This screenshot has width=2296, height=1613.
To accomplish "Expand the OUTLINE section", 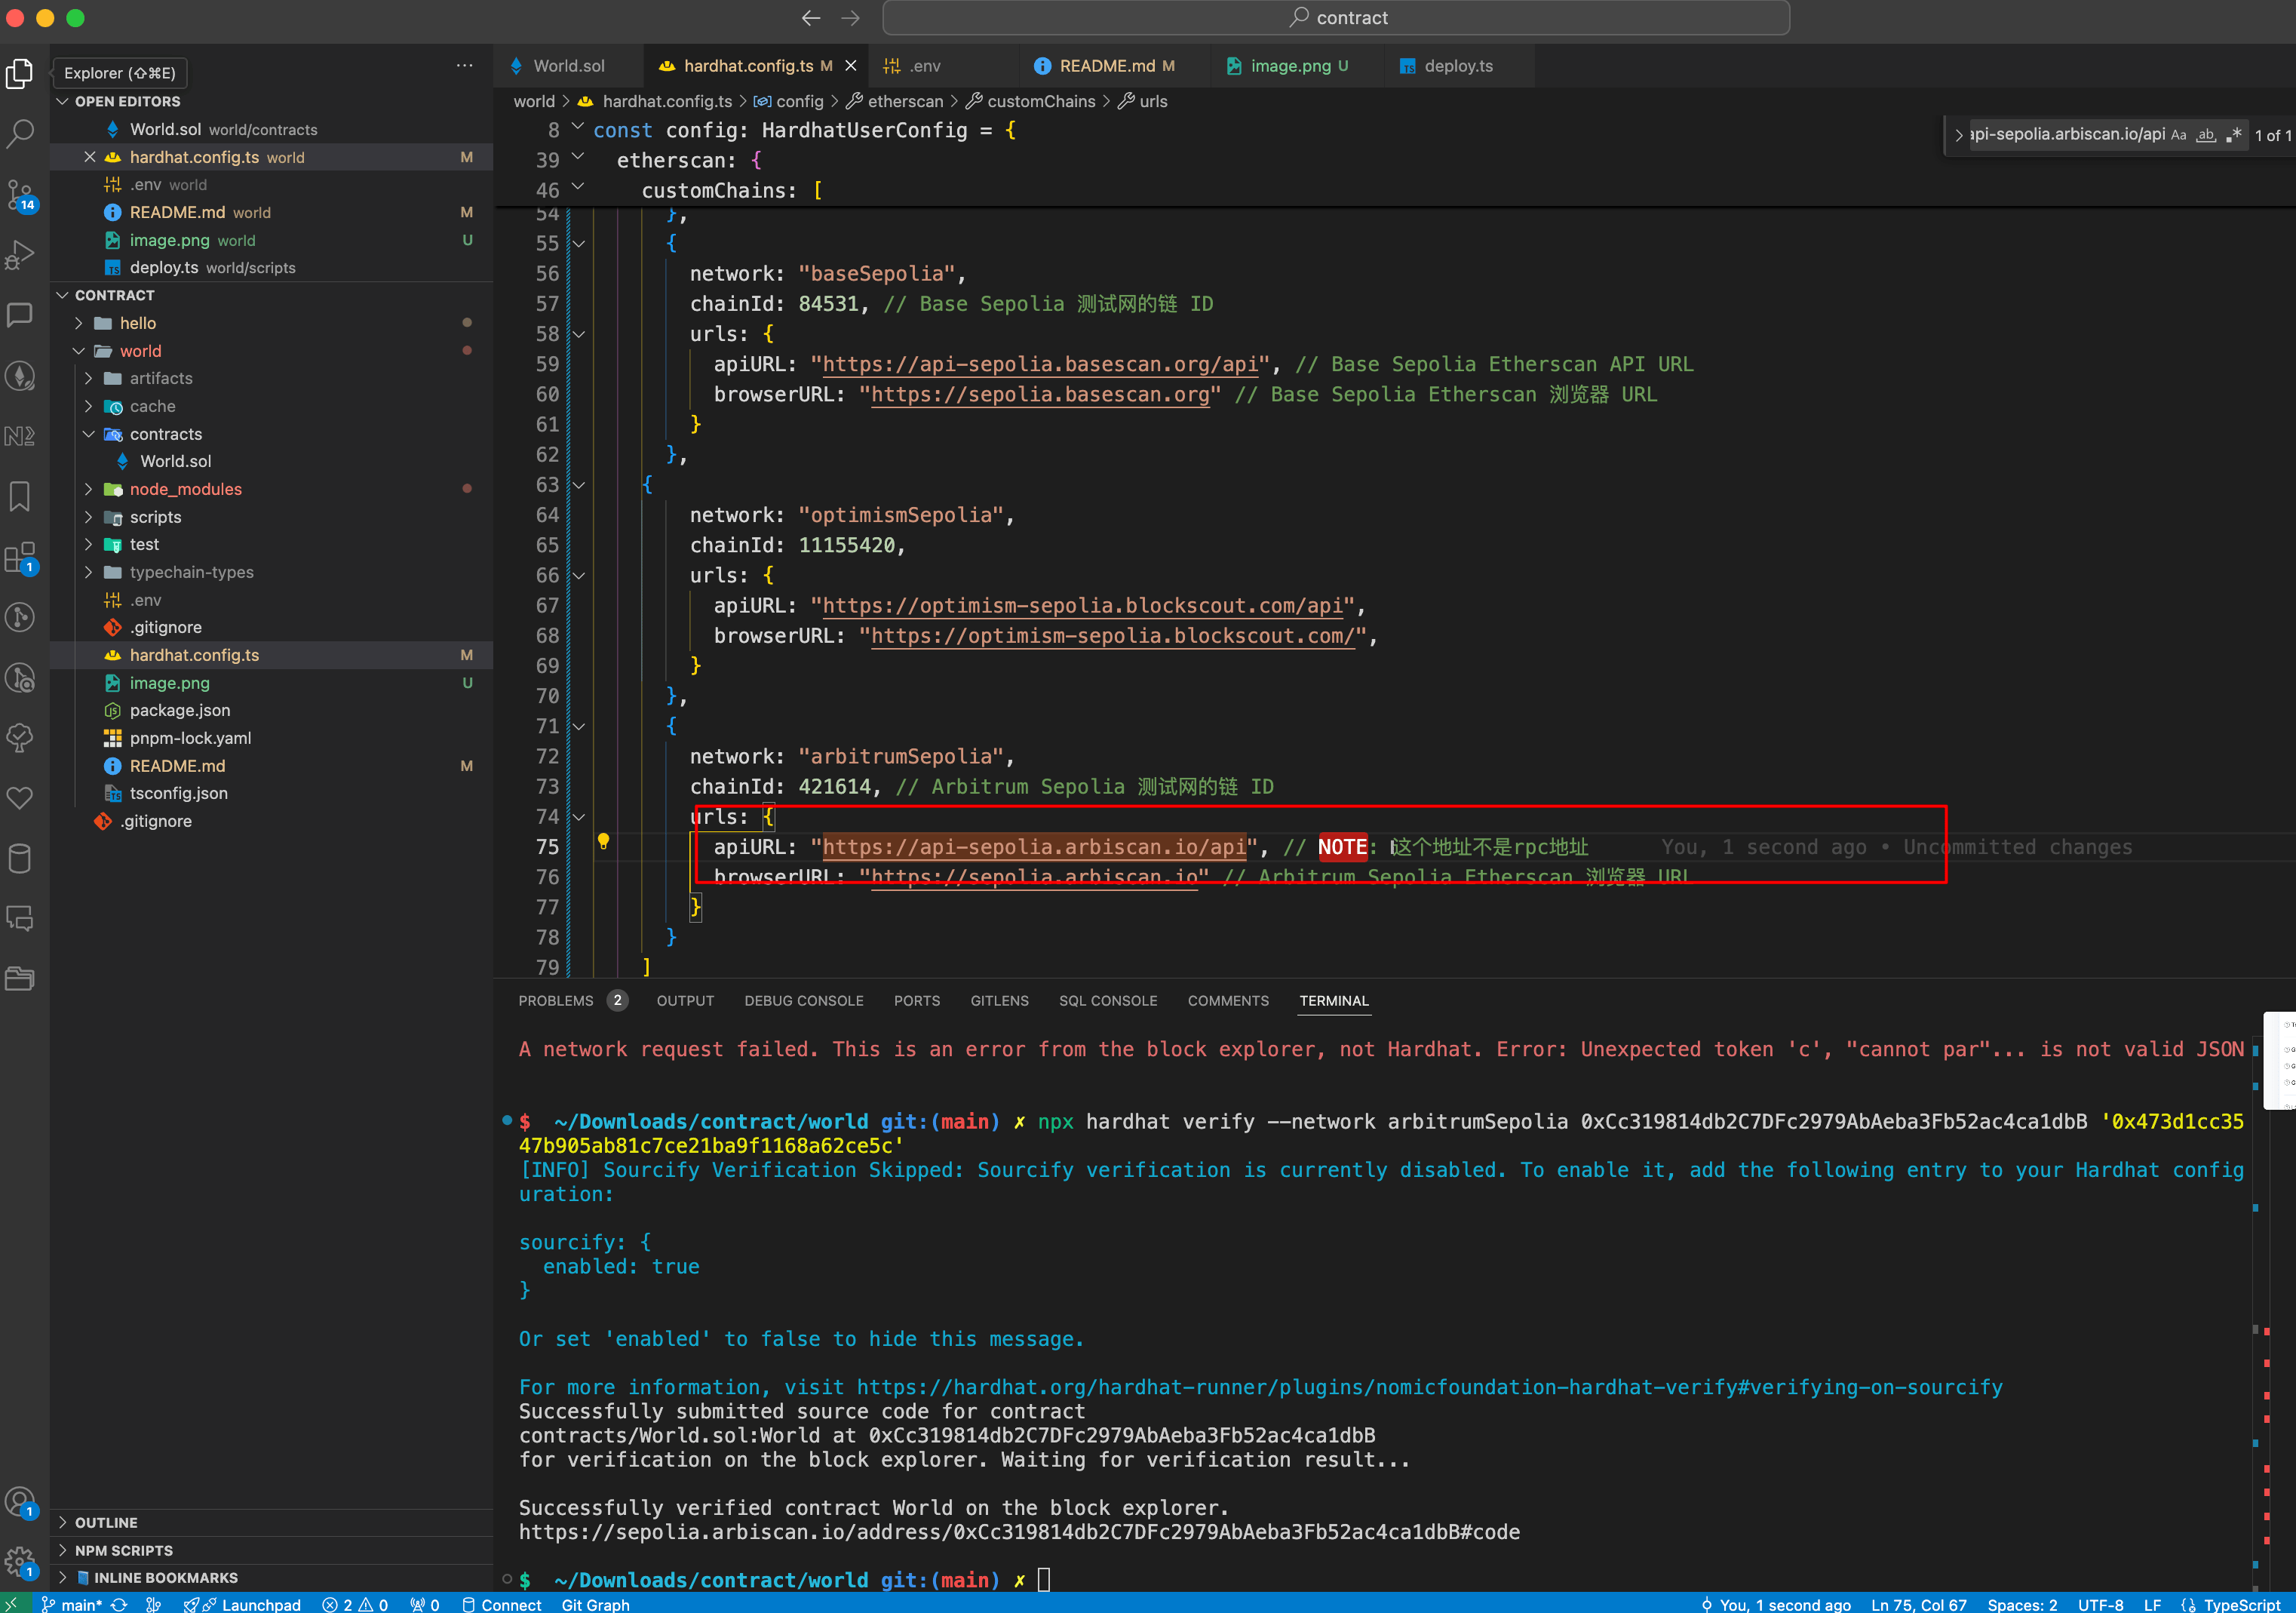I will point(63,1522).
